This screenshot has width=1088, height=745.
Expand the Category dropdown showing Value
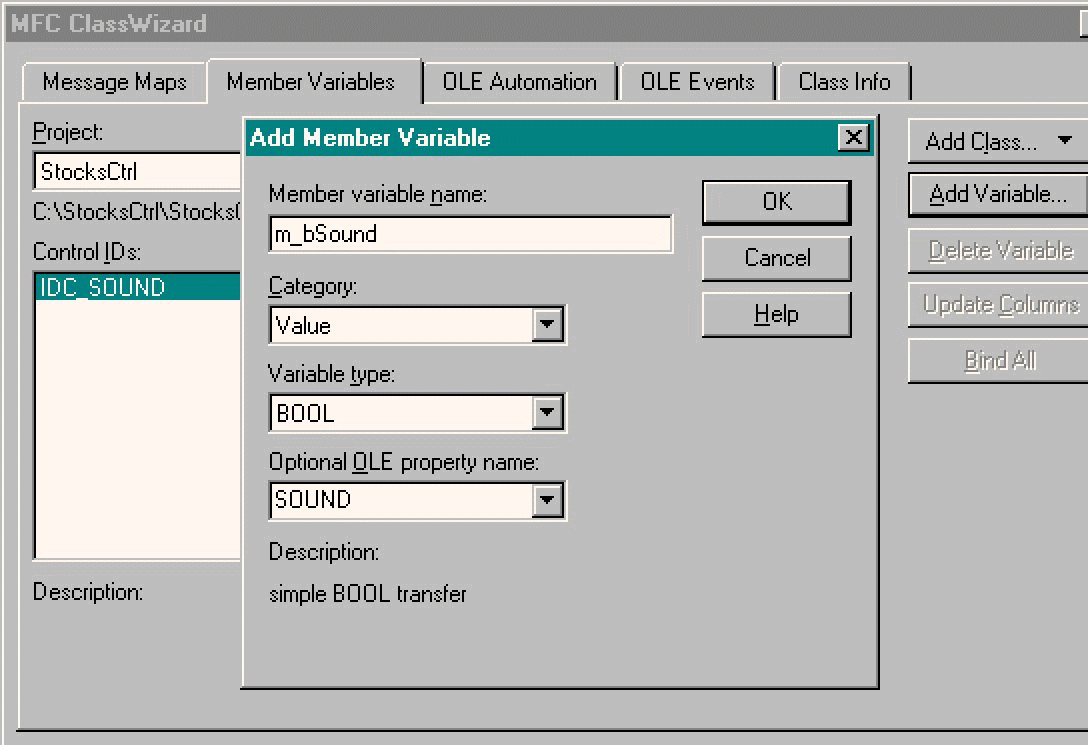(x=547, y=325)
